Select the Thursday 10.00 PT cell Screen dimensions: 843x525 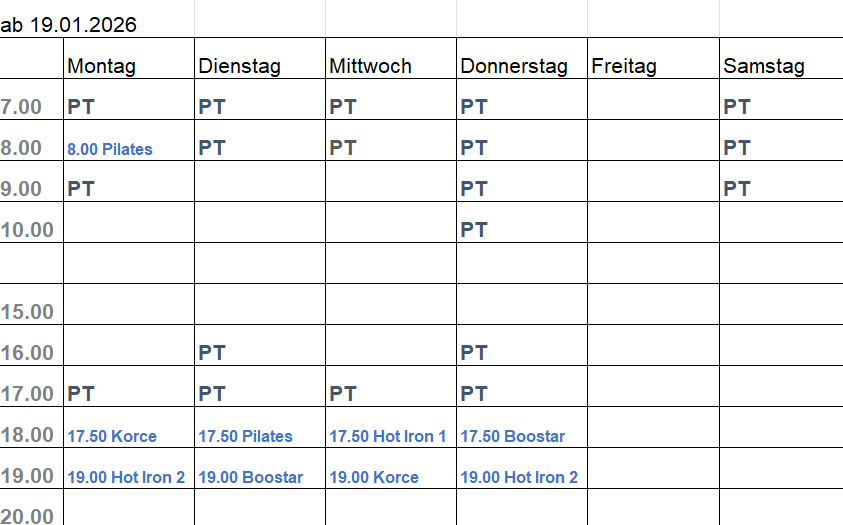coord(474,230)
